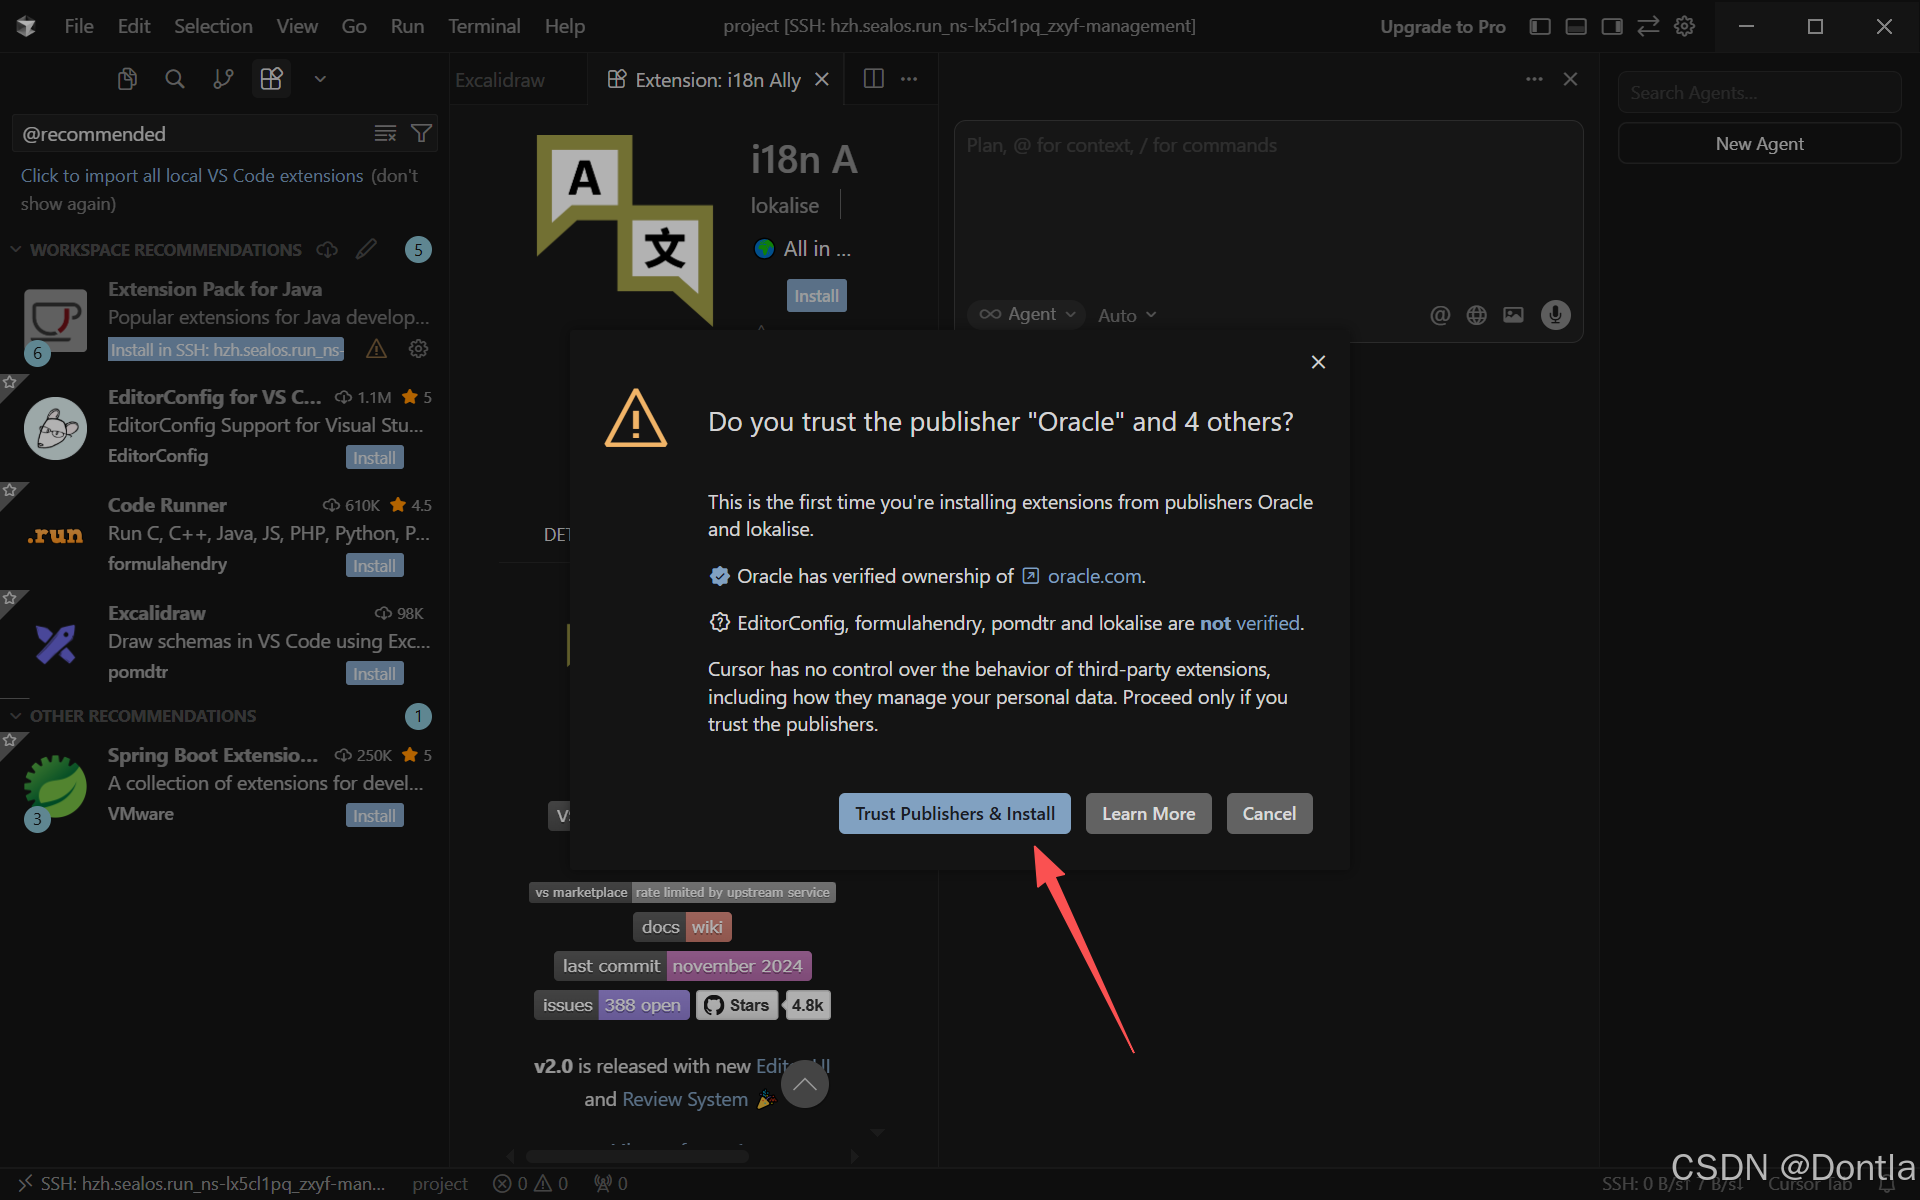
Task: Open the Terminal menu
Action: tap(484, 26)
